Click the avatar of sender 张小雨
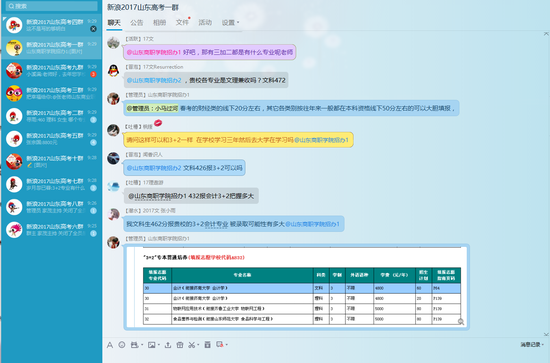The image size is (550, 363). (113, 214)
